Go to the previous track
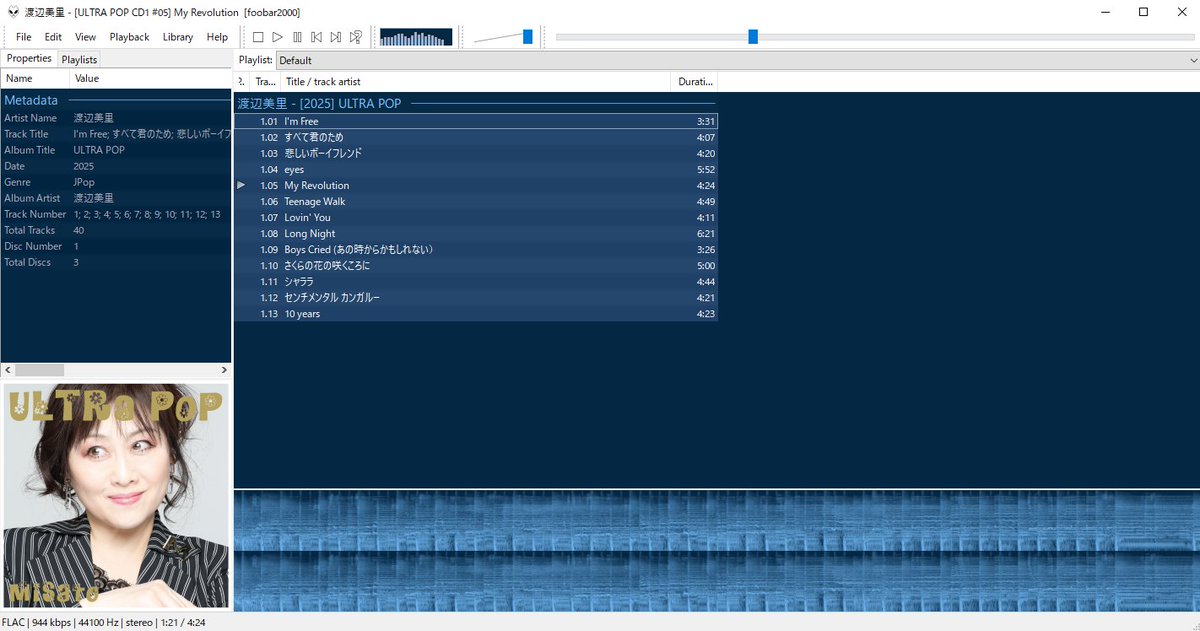This screenshot has height=631, width=1200. [316, 37]
